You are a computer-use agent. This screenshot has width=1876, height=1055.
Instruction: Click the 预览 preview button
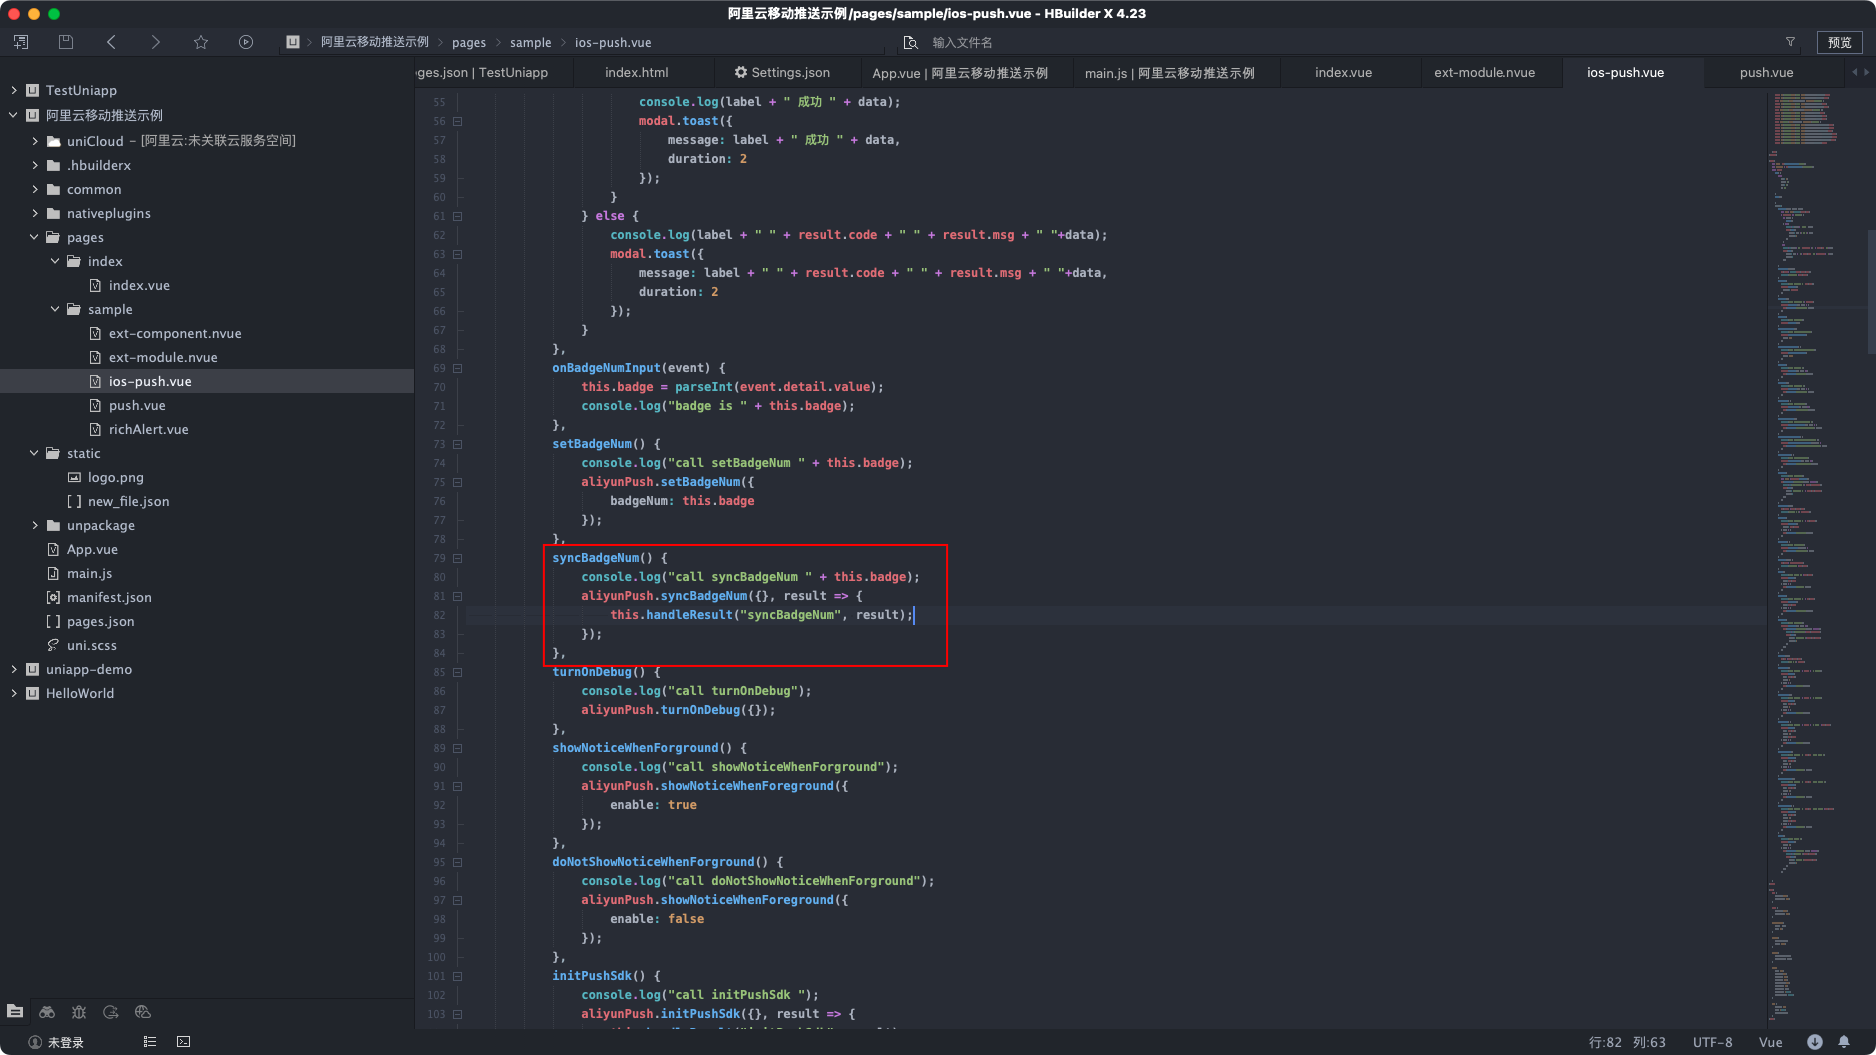(x=1840, y=42)
